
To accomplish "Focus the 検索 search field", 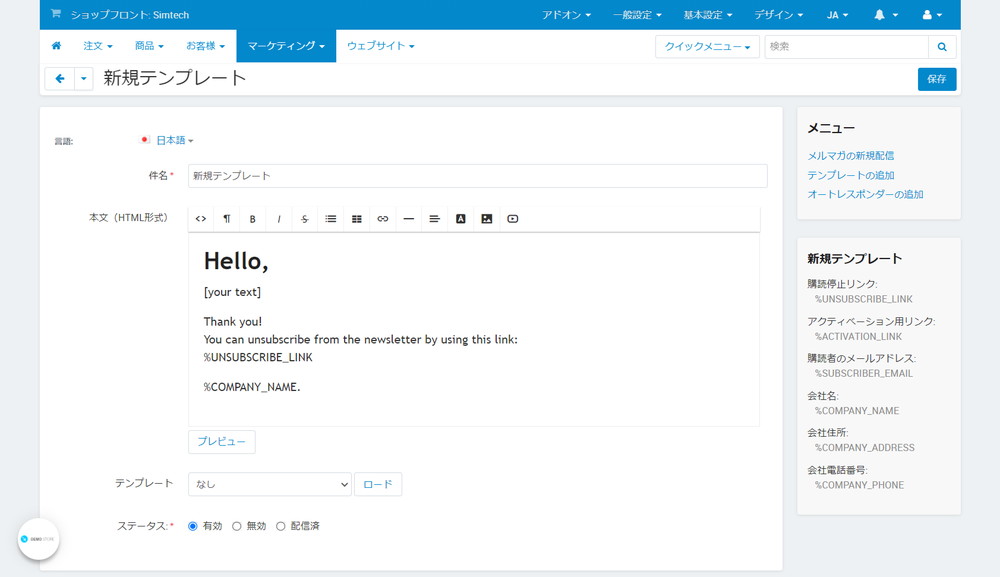I will click(x=847, y=47).
